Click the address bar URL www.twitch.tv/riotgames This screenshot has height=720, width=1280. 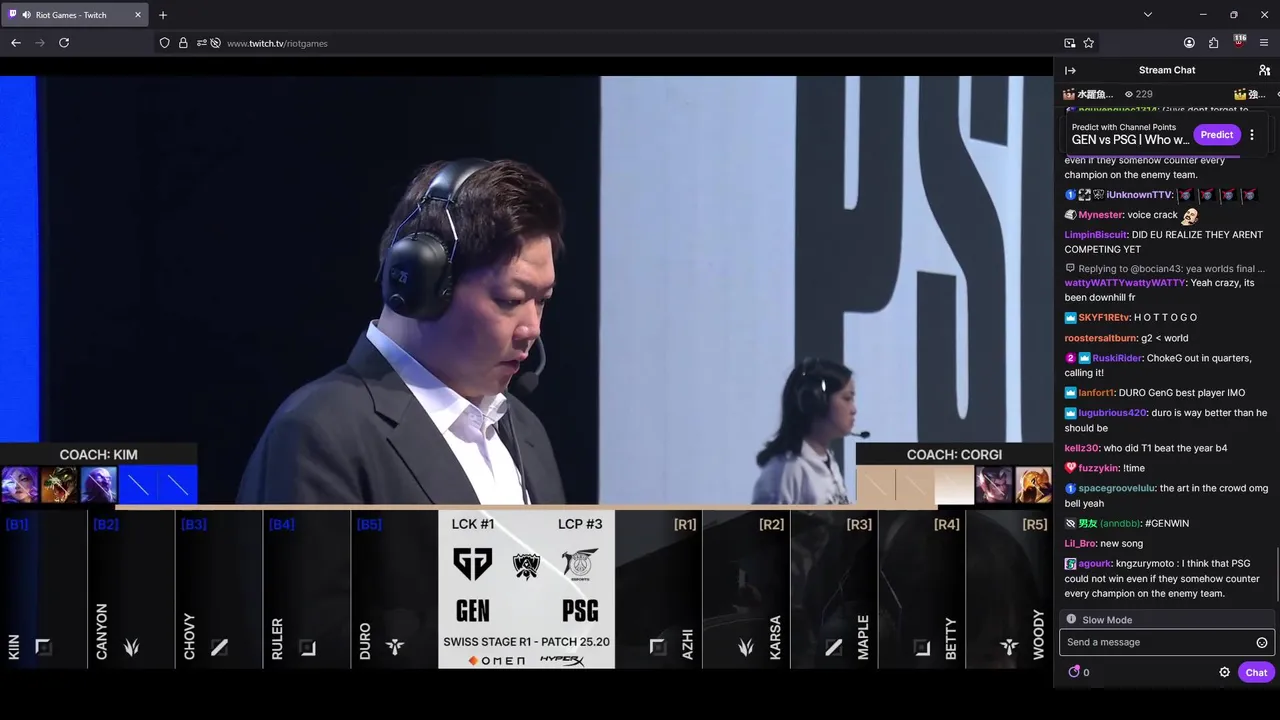(x=277, y=43)
